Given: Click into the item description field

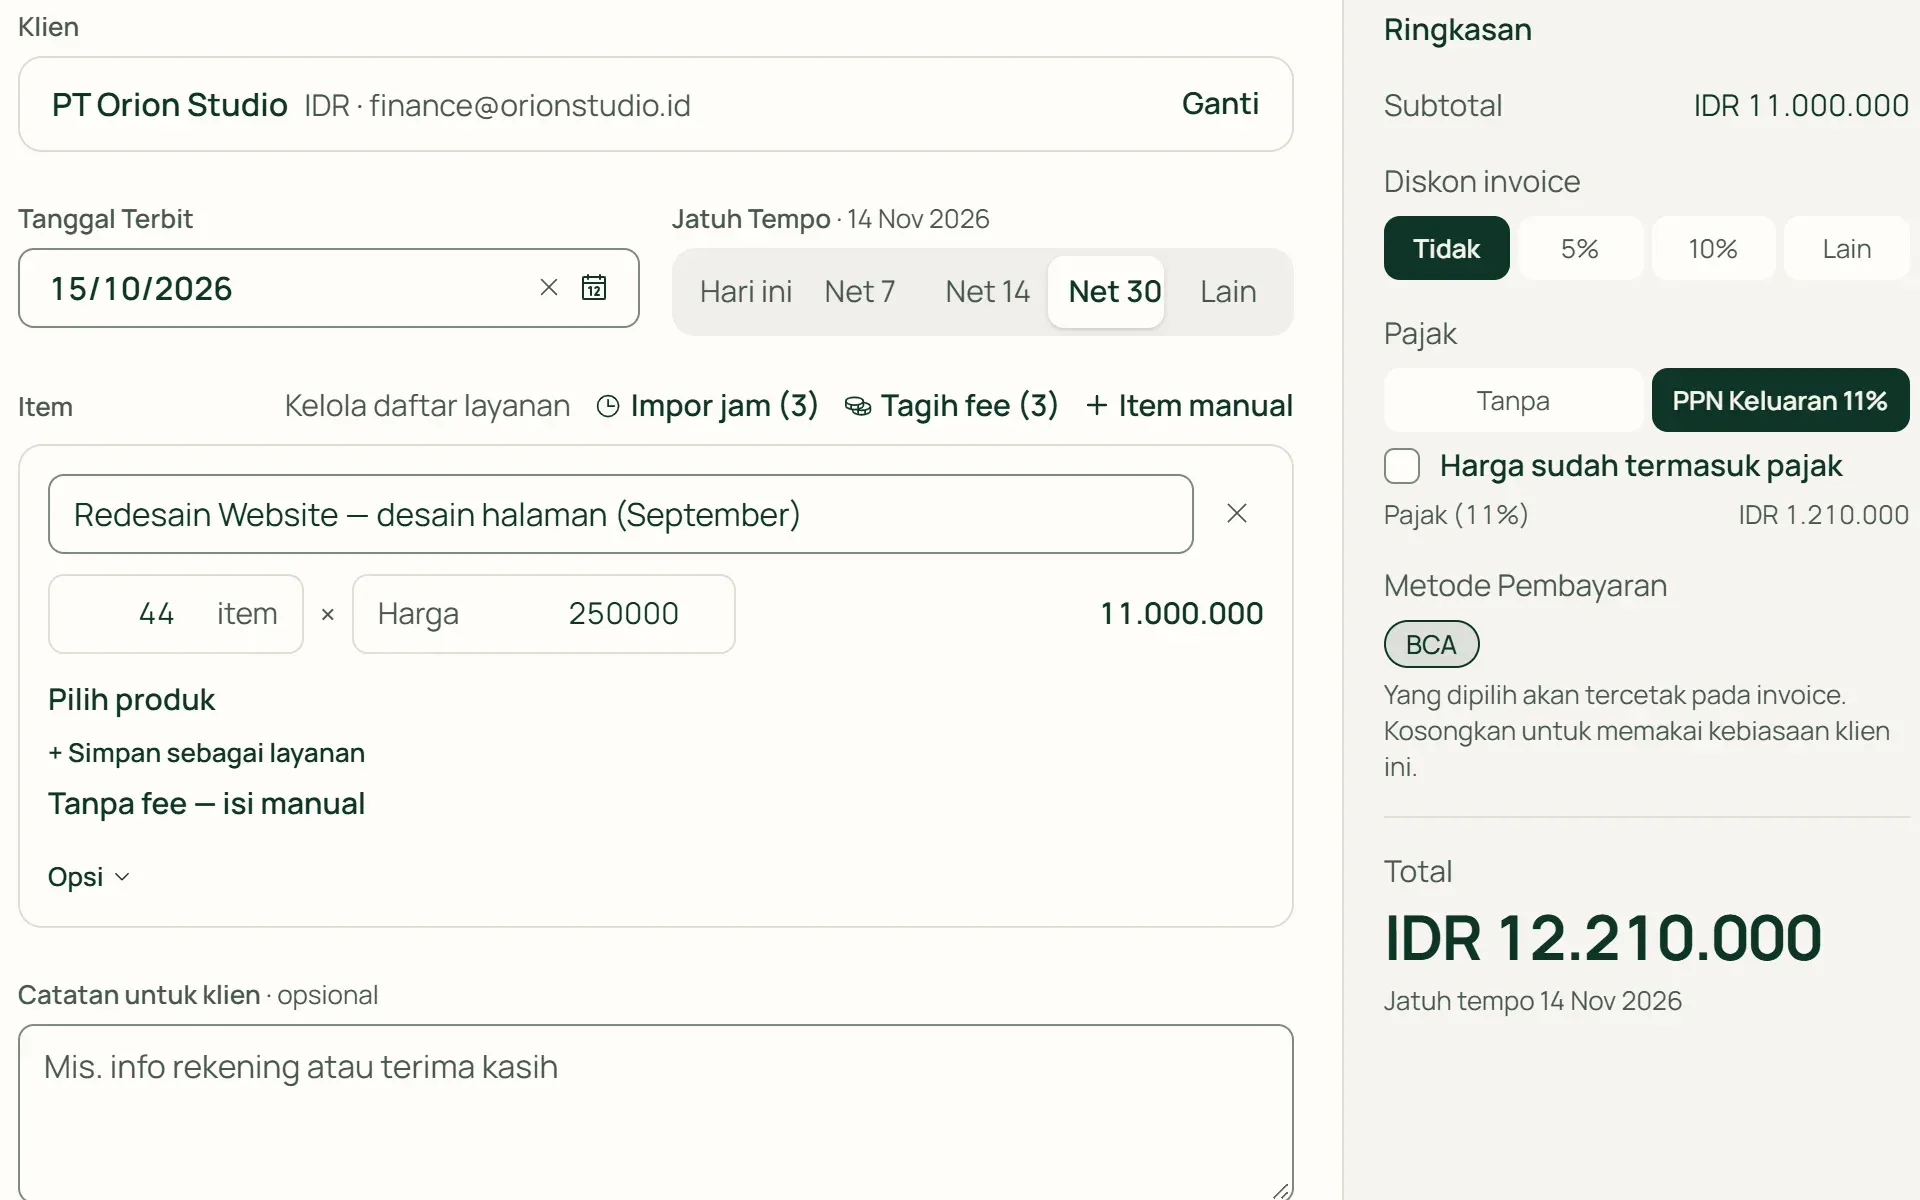Looking at the screenshot, I should 620,514.
